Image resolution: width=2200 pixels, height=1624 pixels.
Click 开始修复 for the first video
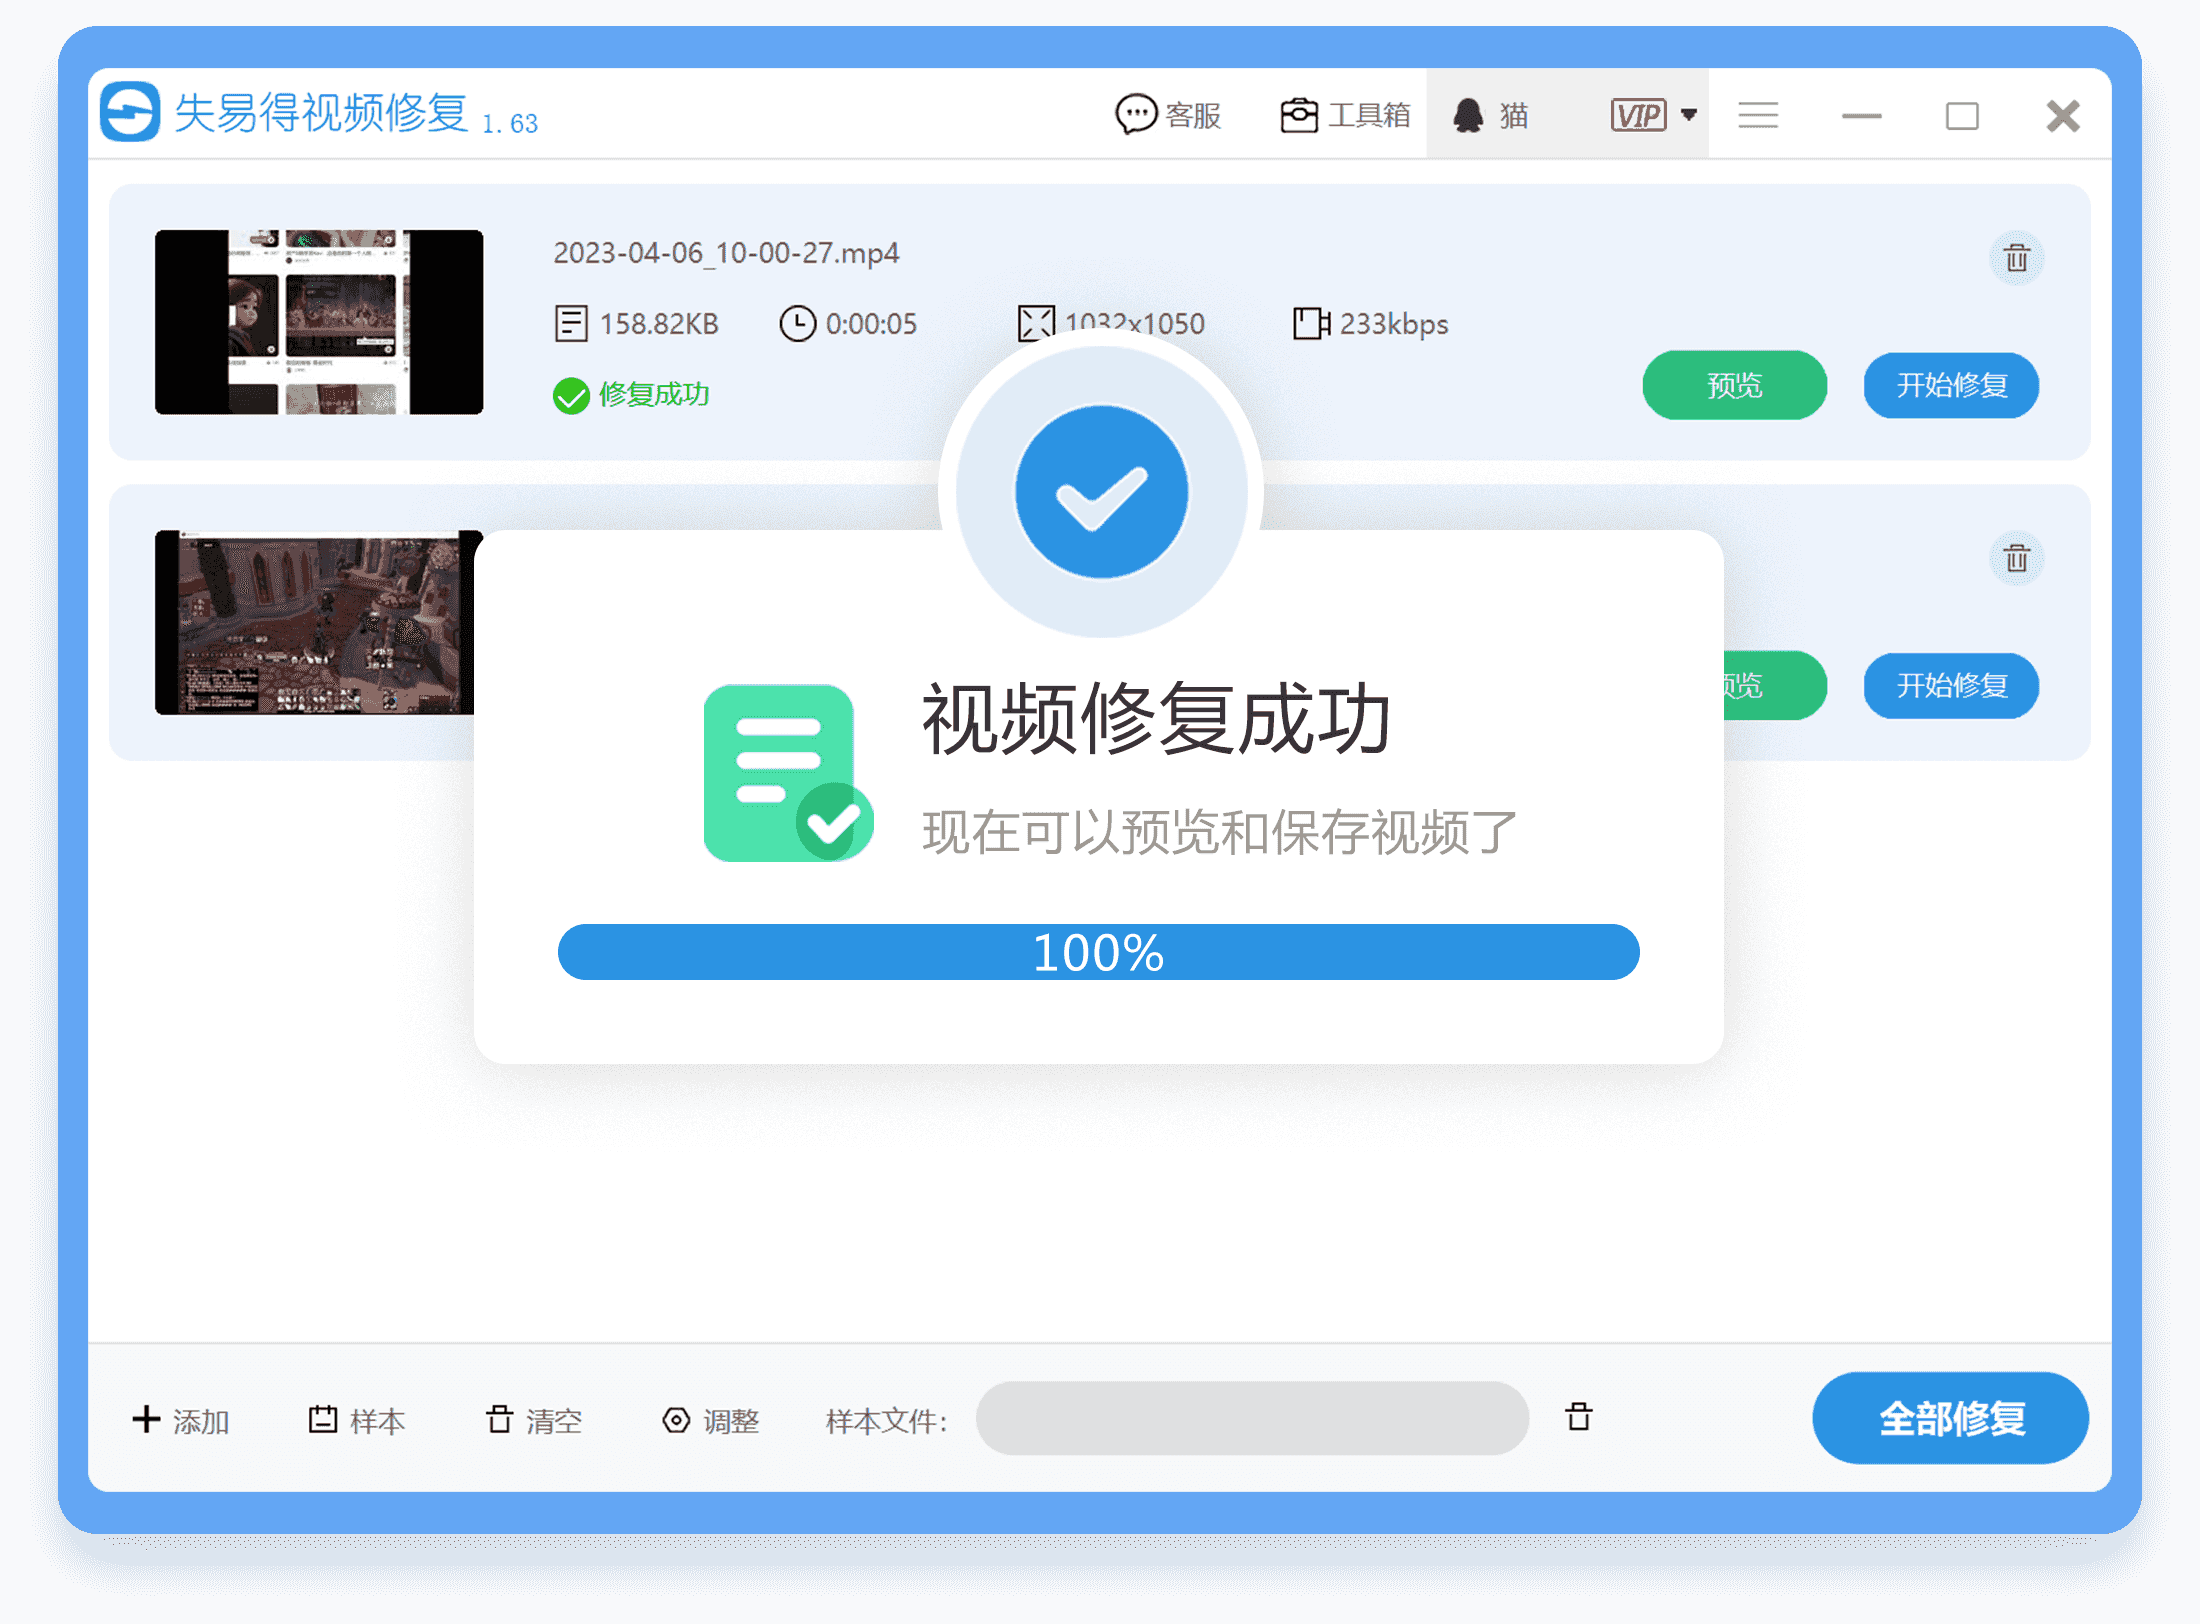[1951, 385]
